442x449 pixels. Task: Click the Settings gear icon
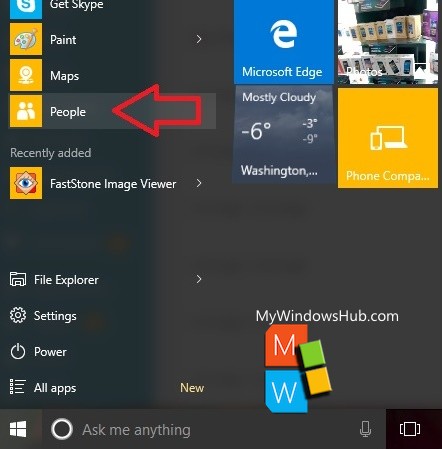click(18, 315)
